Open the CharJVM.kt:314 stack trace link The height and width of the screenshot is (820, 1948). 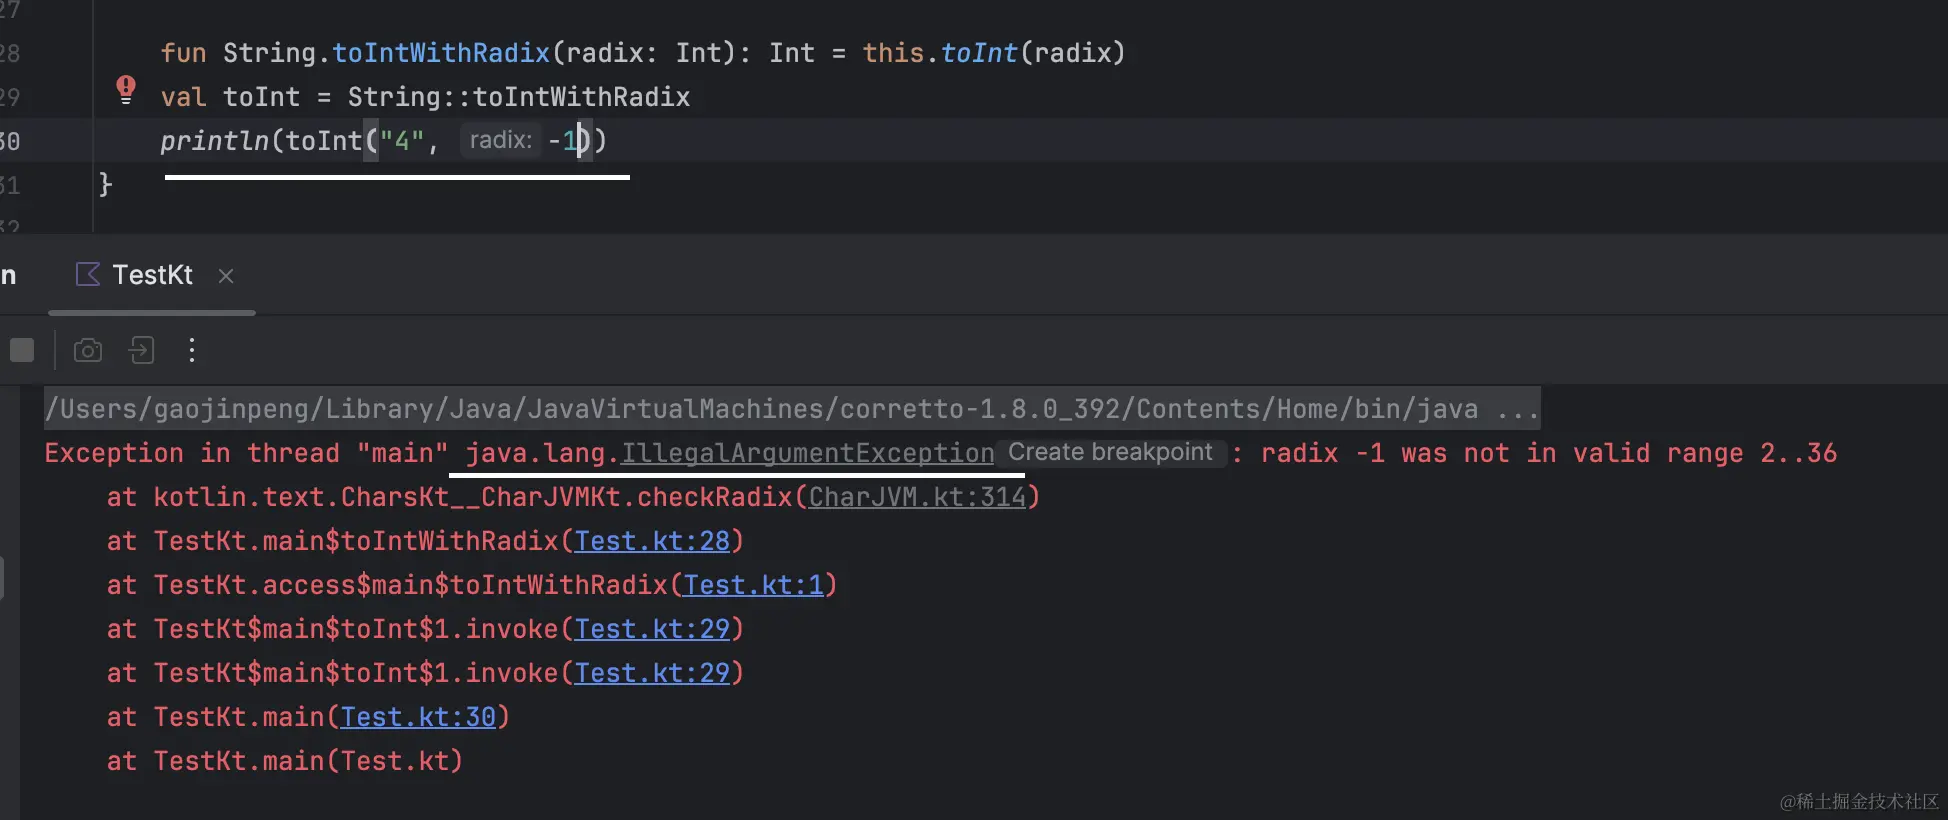pyautogui.click(x=917, y=497)
